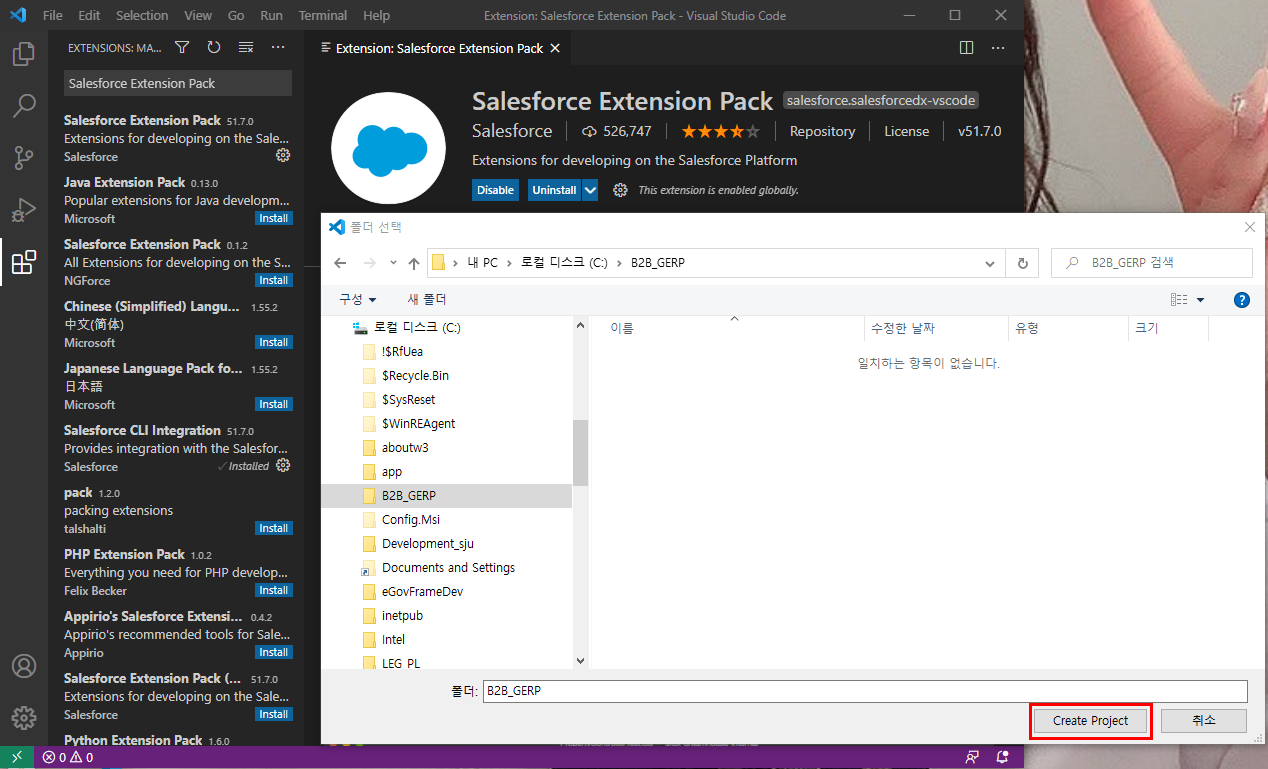Open Source Control view in activity bar
The height and width of the screenshot is (769, 1268).
(x=24, y=157)
